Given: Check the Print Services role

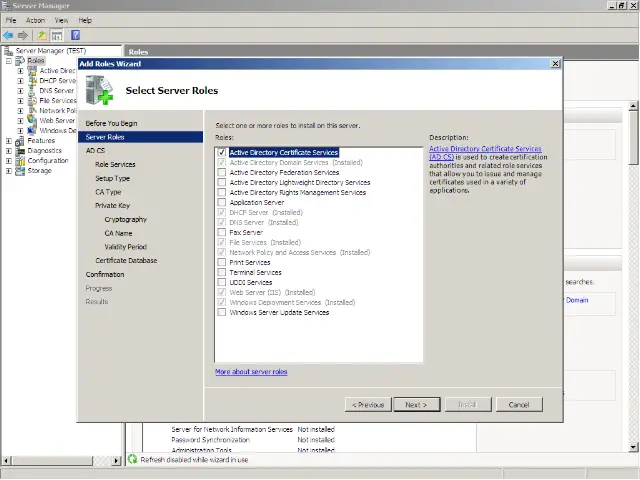Looking at the screenshot, I should click(222, 262).
